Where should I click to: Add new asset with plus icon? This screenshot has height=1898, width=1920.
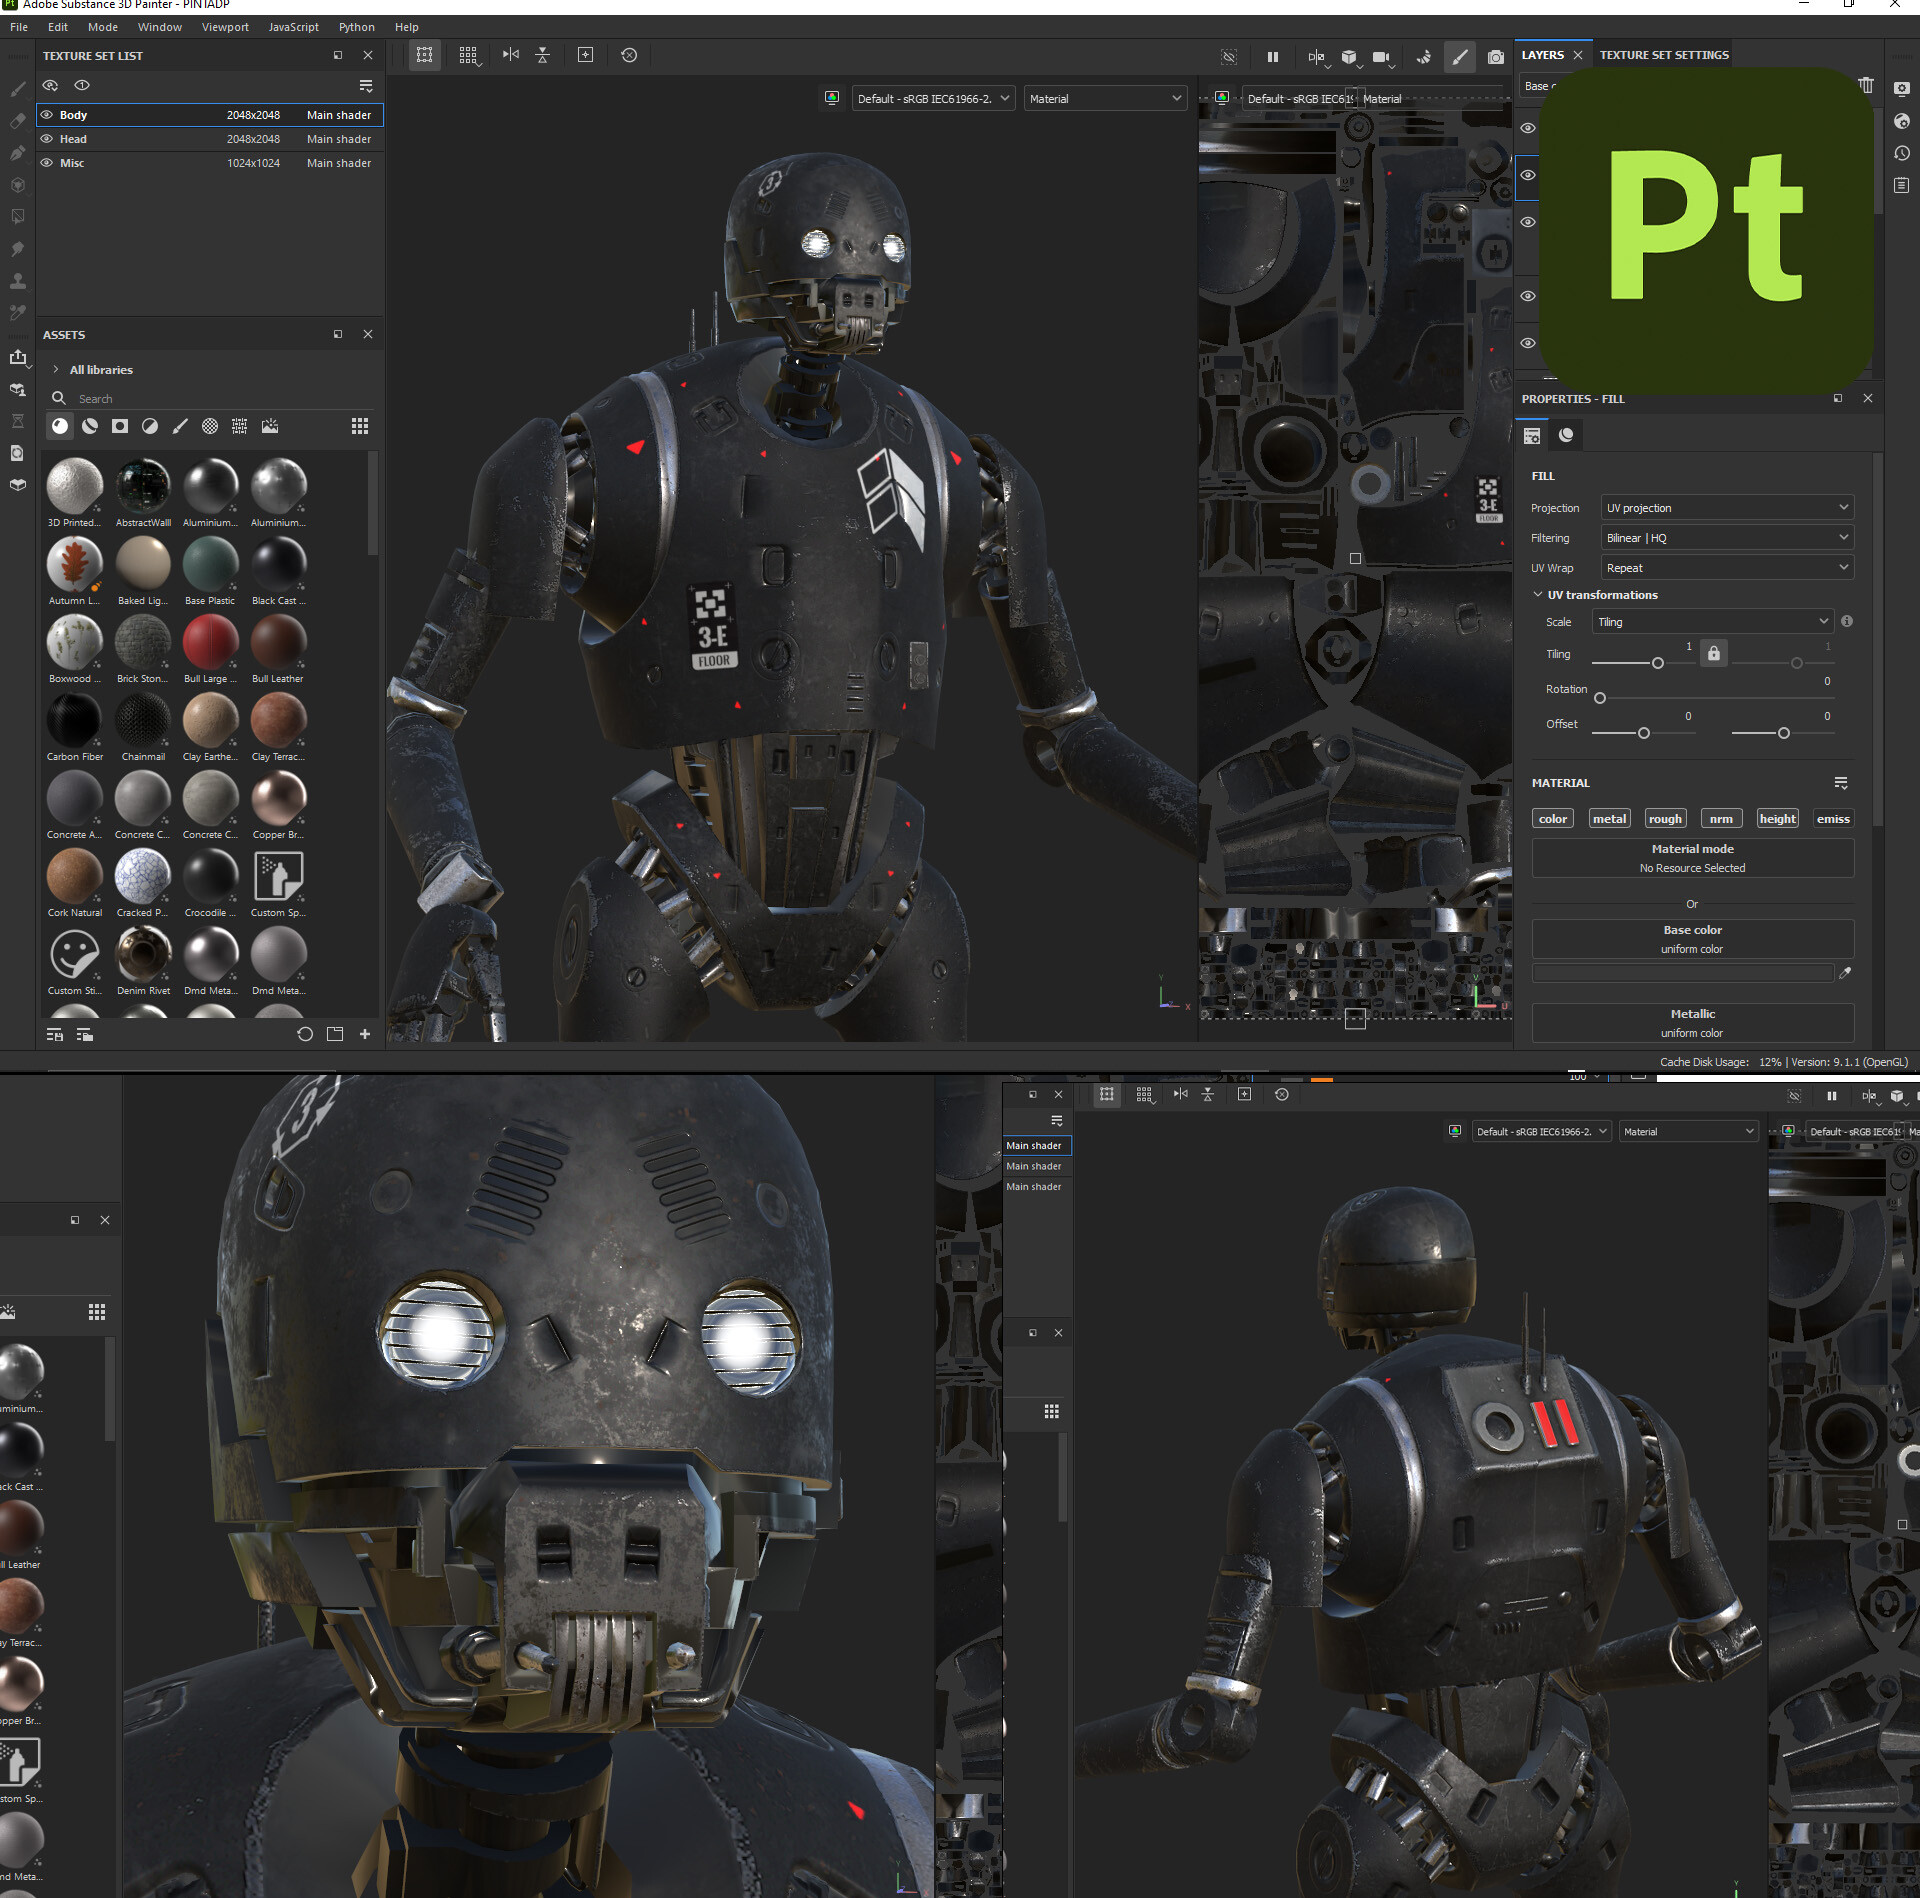click(x=365, y=1034)
